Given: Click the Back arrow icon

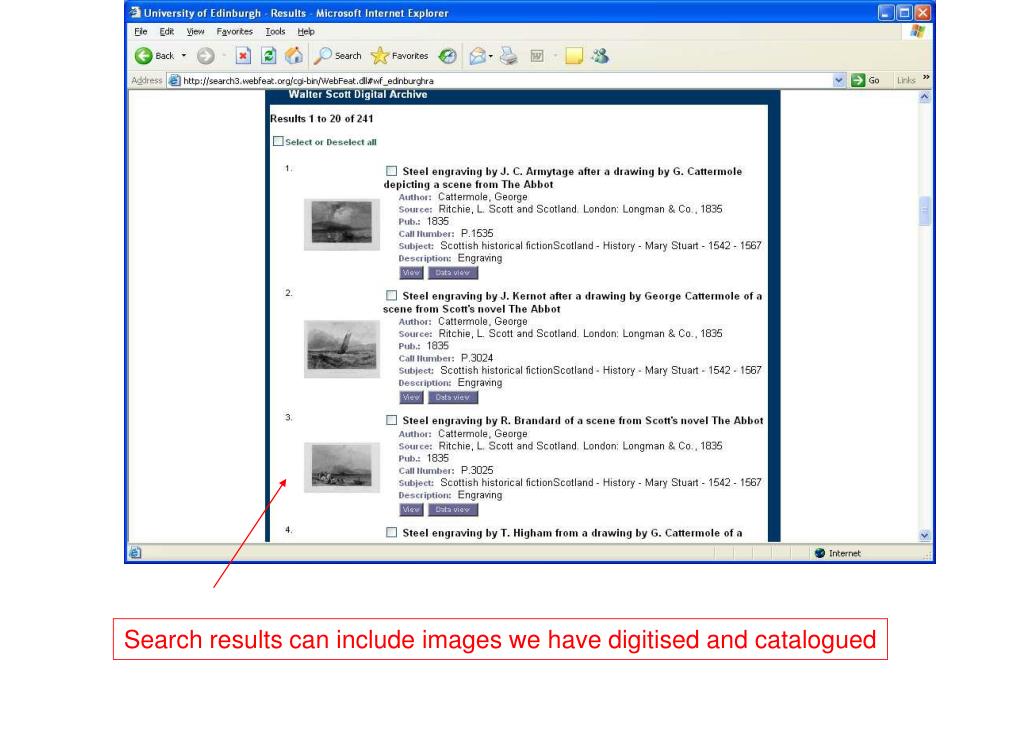Looking at the screenshot, I should point(143,56).
